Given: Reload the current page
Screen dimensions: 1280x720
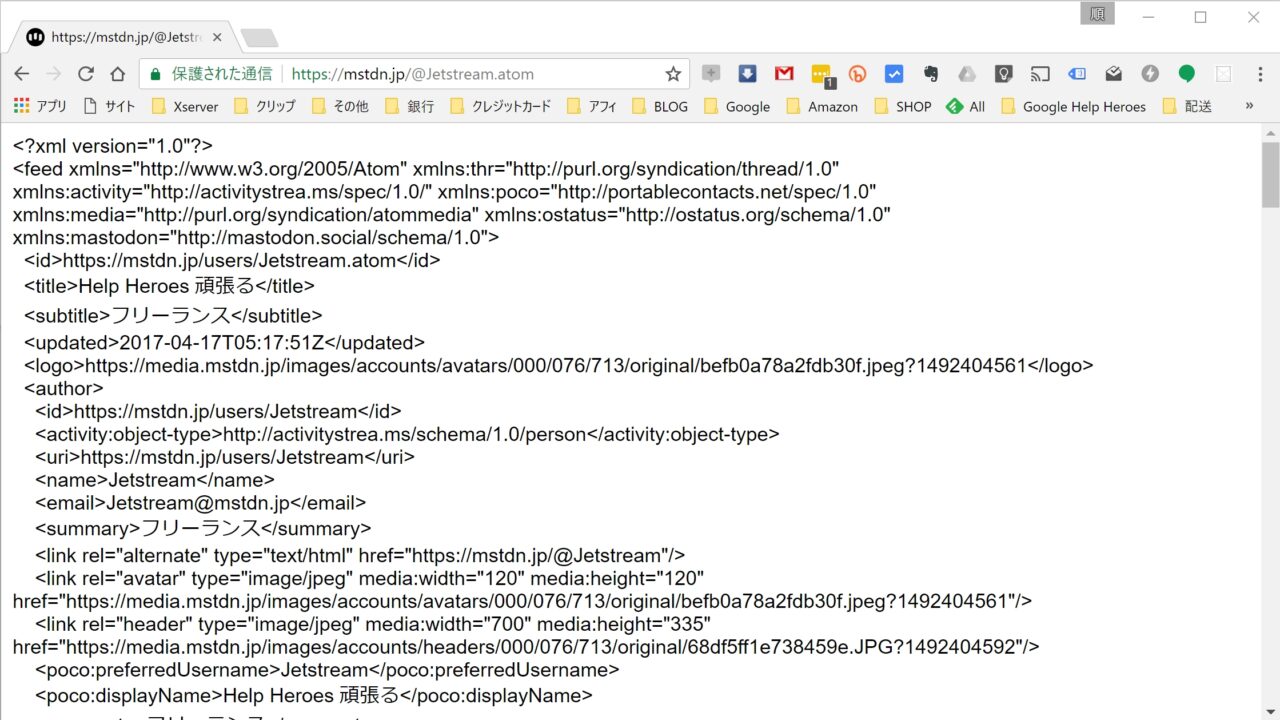Looking at the screenshot, I should pos(86,74).
